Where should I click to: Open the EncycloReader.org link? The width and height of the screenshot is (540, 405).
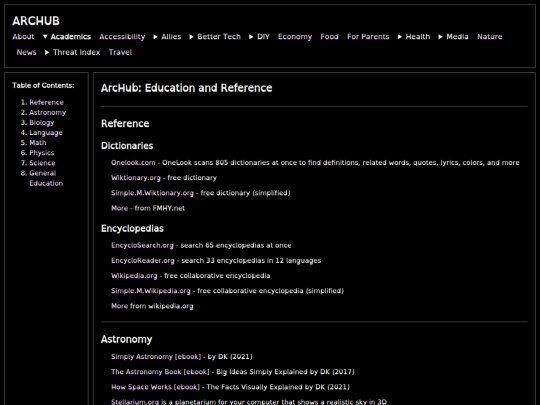coord(143,260)
